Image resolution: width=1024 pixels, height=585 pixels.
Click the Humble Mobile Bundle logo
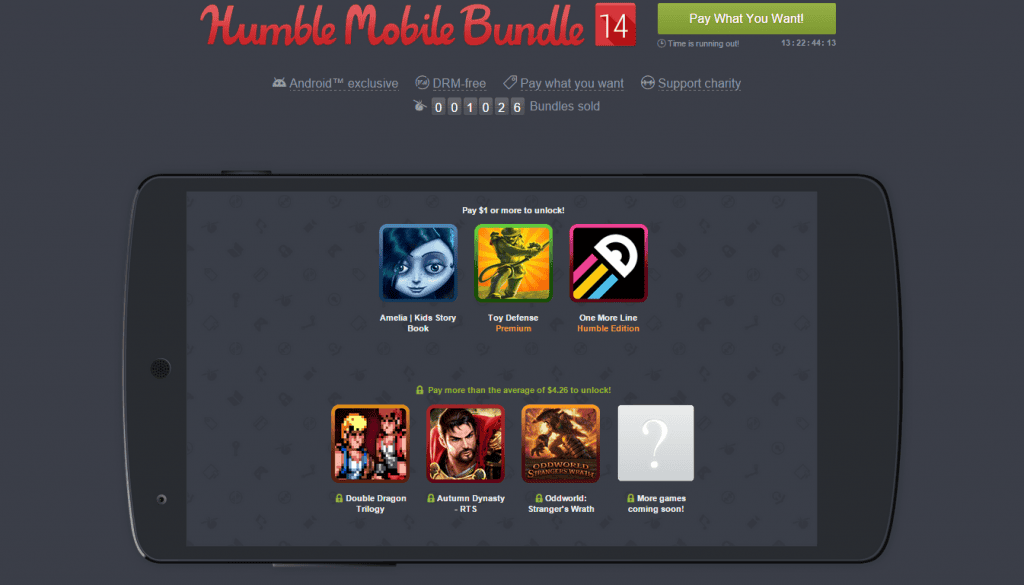392,26
